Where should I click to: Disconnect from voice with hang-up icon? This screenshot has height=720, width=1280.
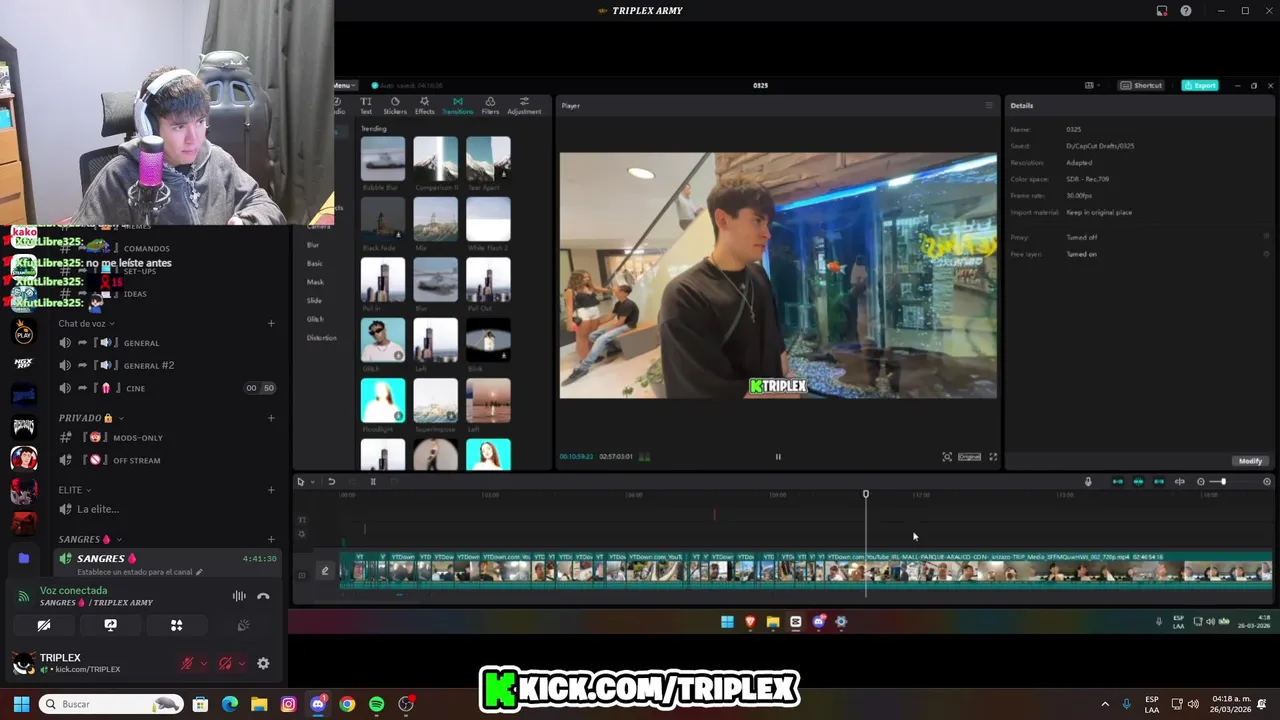[x=263, y=596]
